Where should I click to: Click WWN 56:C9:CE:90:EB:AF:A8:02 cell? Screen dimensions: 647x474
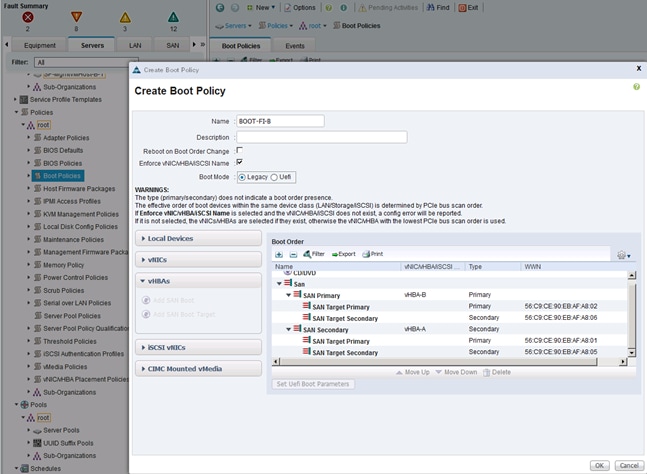(561, 306)
